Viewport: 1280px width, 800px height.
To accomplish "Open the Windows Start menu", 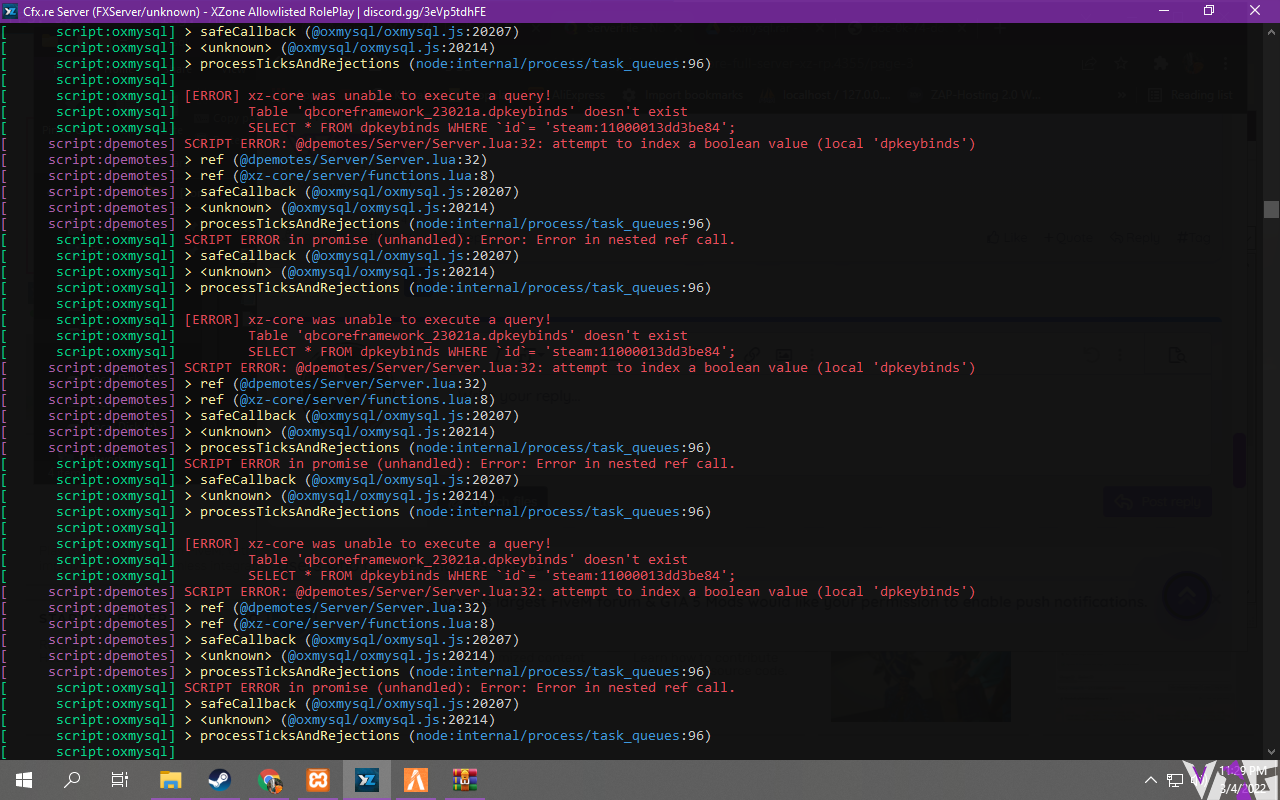I will (x=23, y=779).
